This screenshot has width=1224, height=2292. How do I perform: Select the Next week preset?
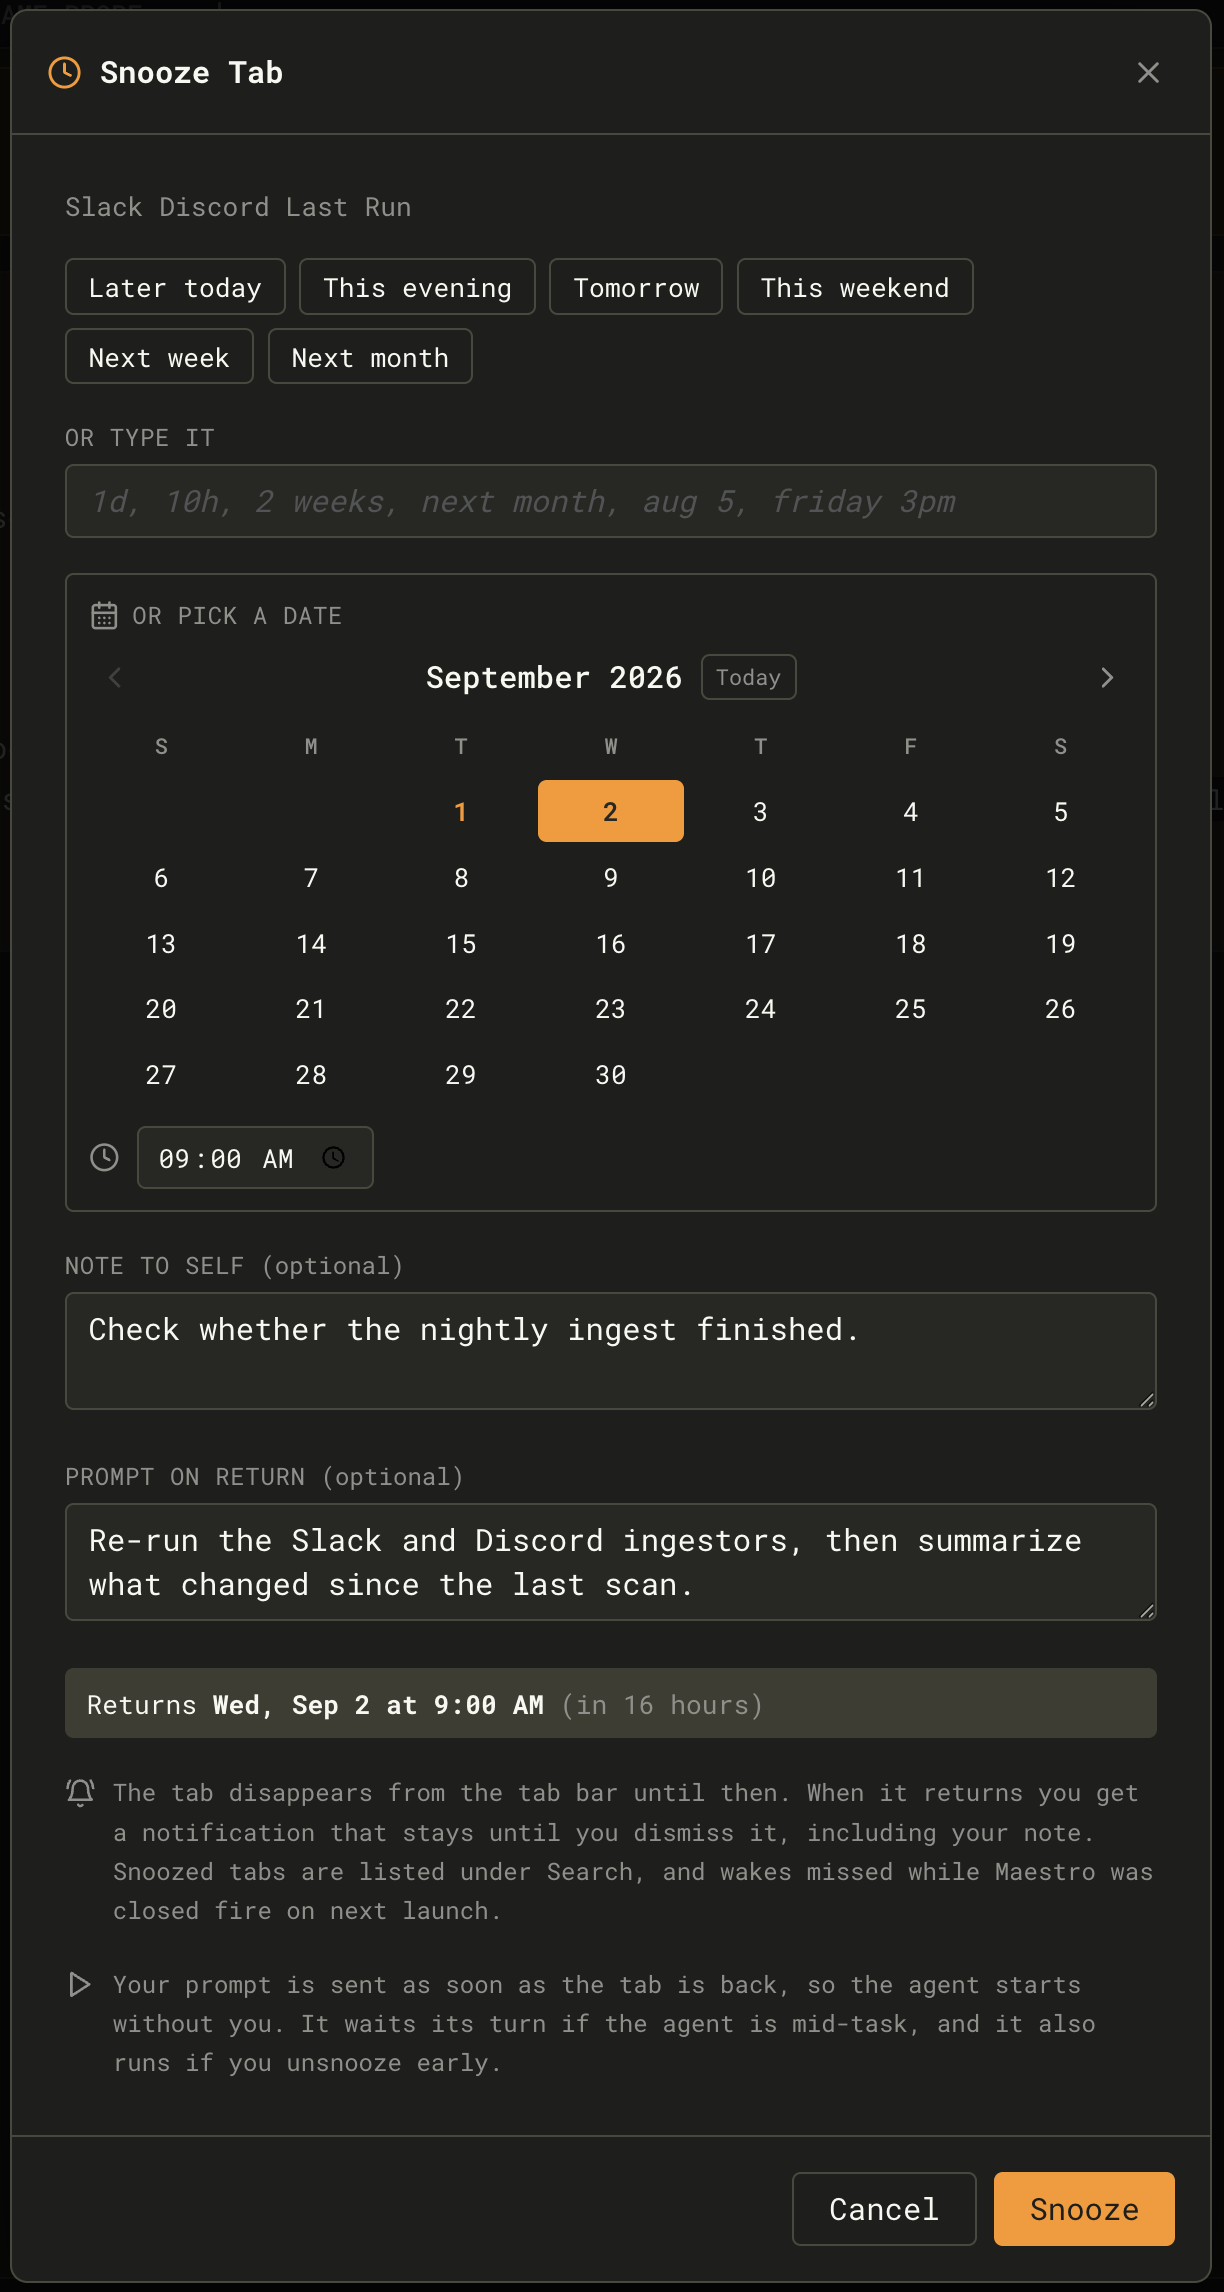tap(159, 357)
